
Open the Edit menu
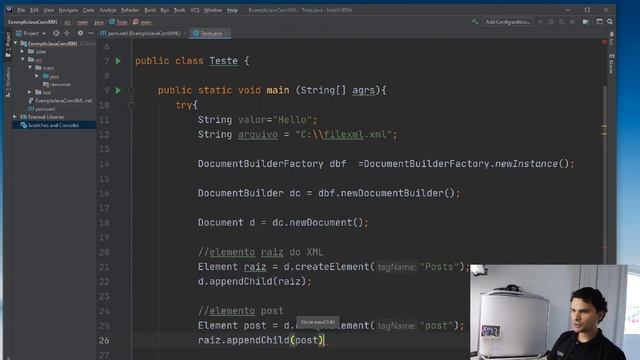[34, 10]
